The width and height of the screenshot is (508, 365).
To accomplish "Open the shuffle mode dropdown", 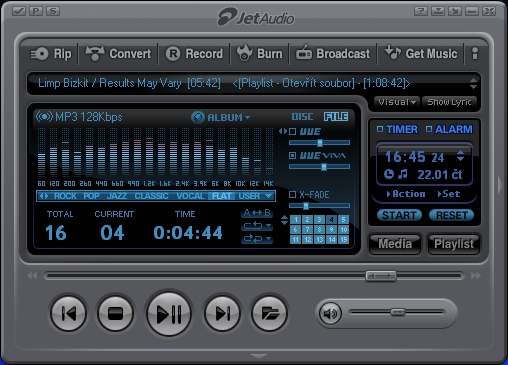I will 257,239.
